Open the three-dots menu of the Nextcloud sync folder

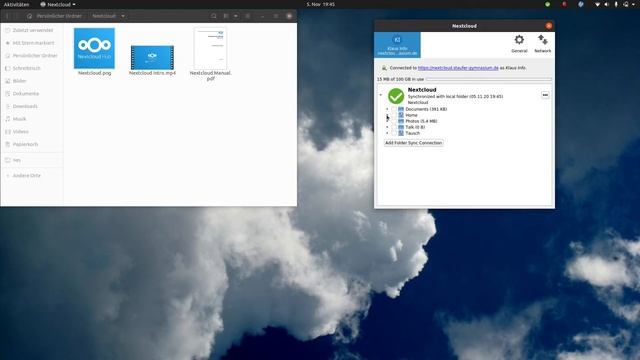click(x=545, y=95)
